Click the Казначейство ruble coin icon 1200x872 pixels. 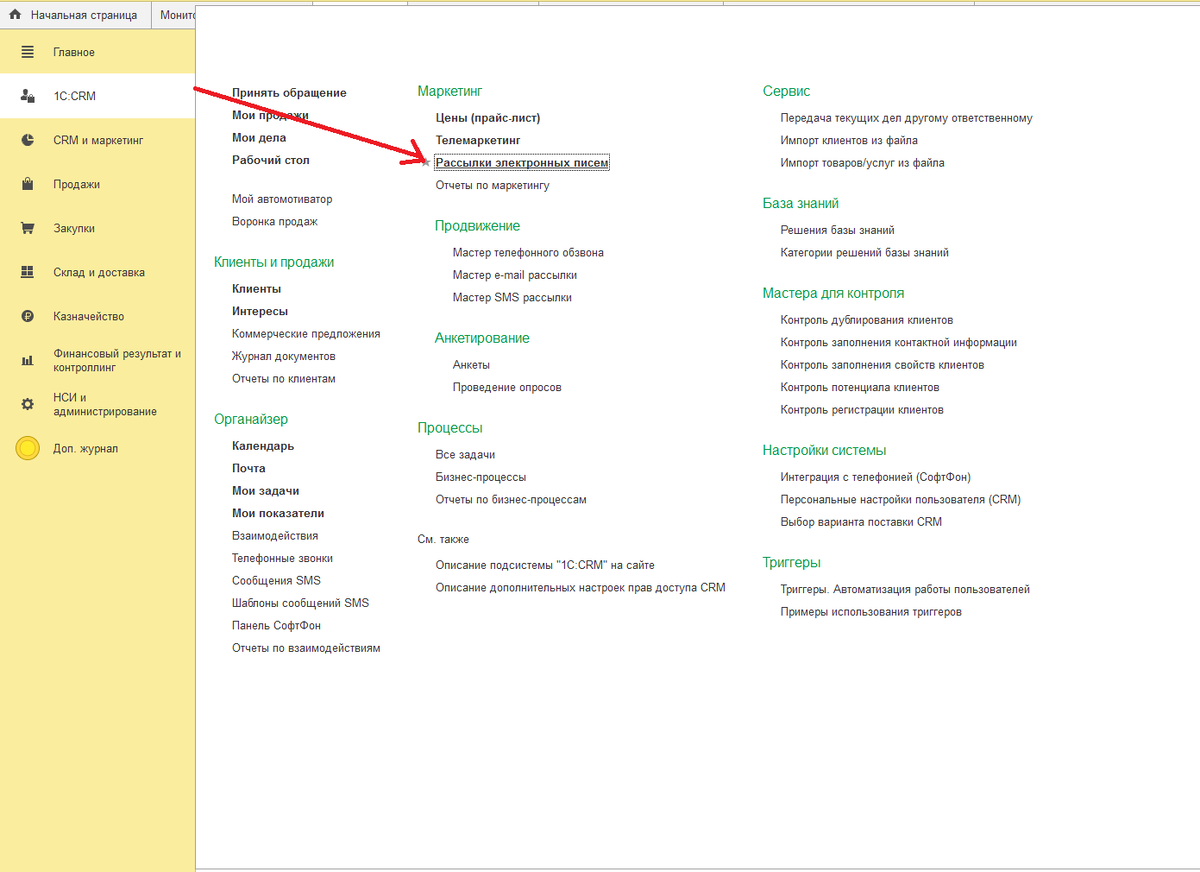[x=29, y=316]
